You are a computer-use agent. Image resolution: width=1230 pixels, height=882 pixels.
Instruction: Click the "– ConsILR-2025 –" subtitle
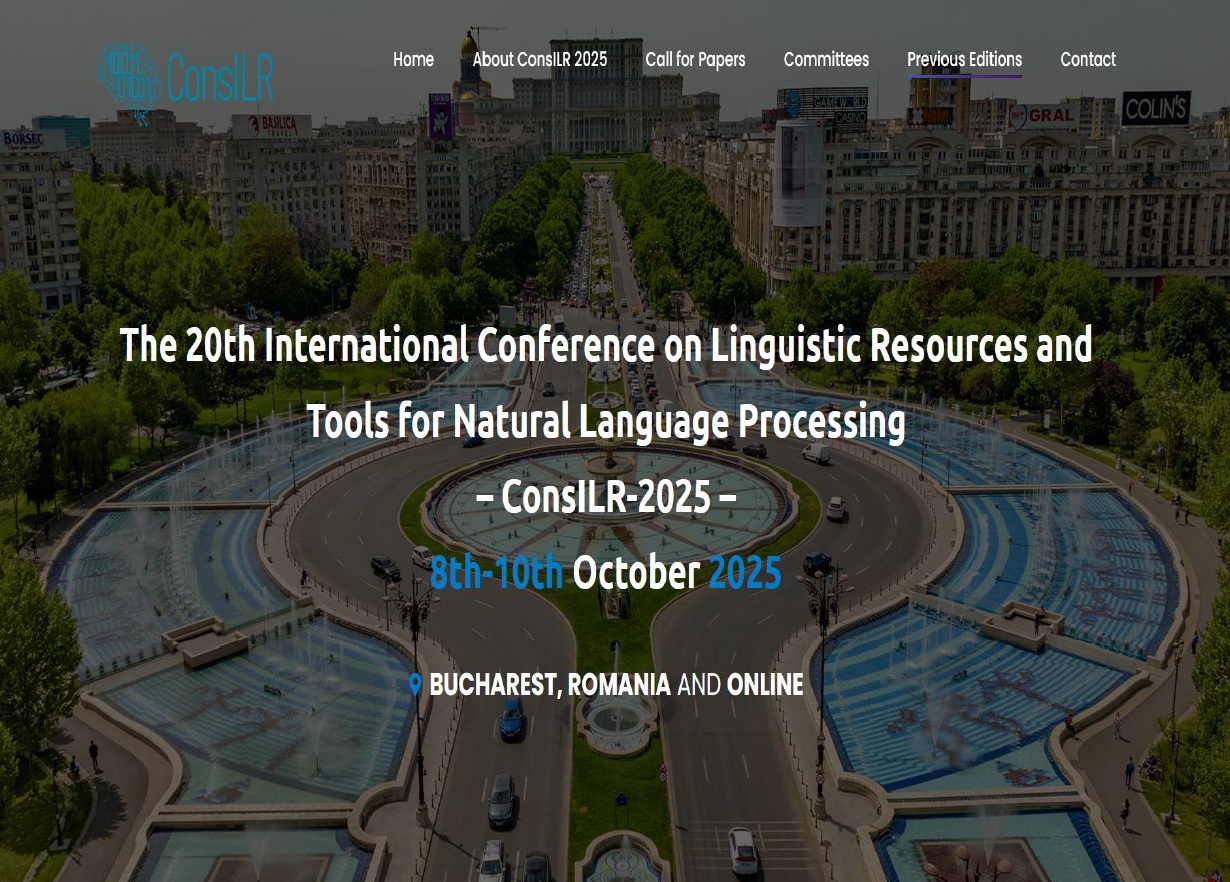[606, 497]
